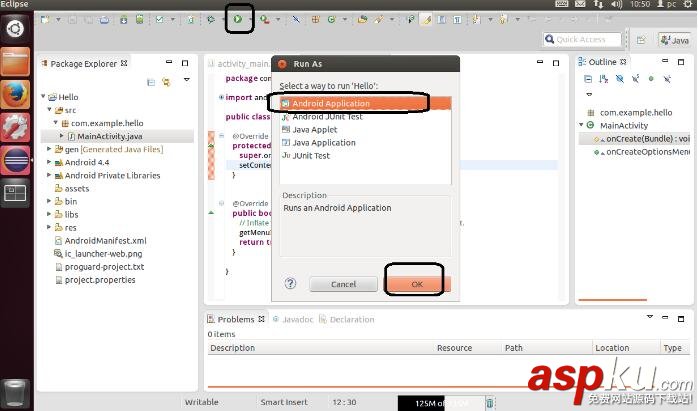Toggle Mark Occurrences highlighter toolbar icon
The height and width of the screenshot is (411, 698).
point(426,20)
